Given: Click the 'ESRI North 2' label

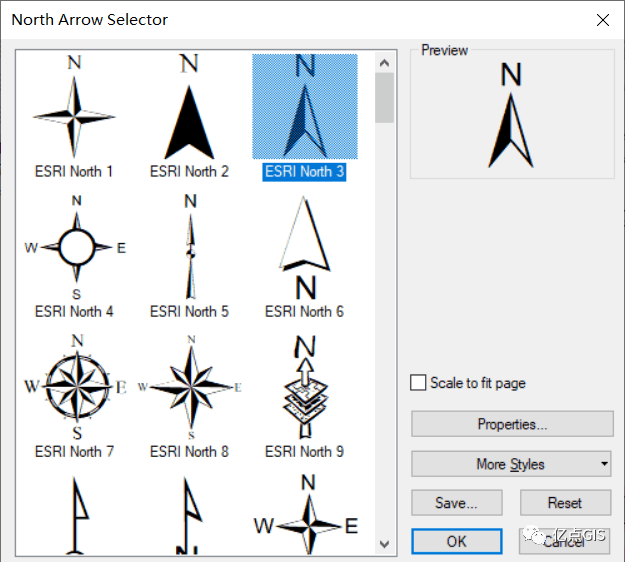Looking at the screenshot, I should point(189,172).
